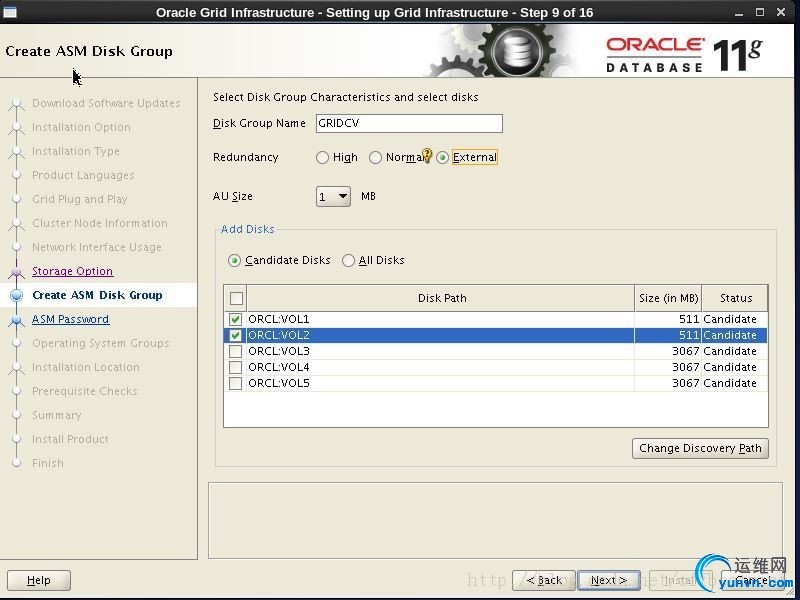Image resolution: width=800 pixels, height=600 pixels.
Task: Click the Help button
Action: click(x=39, y=580)
